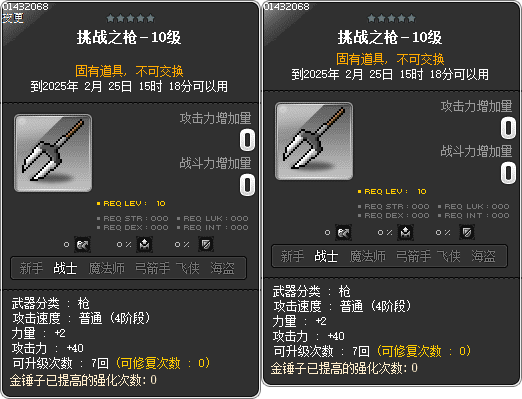Select the 飞侠 job in the right tooltip
Image resolution: width=522 pixels, height=399 pixels.
click(x=449, y=256)
